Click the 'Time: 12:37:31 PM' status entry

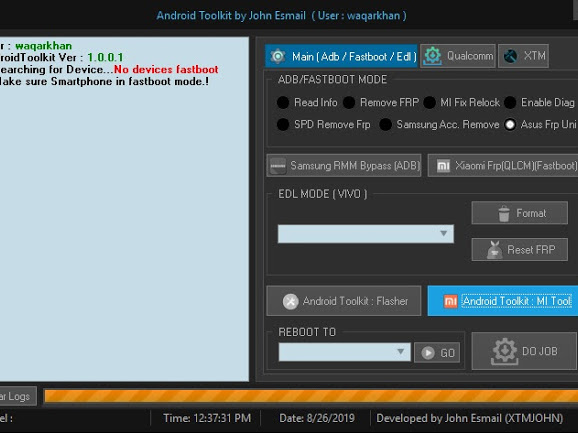[x=207, y=418]
